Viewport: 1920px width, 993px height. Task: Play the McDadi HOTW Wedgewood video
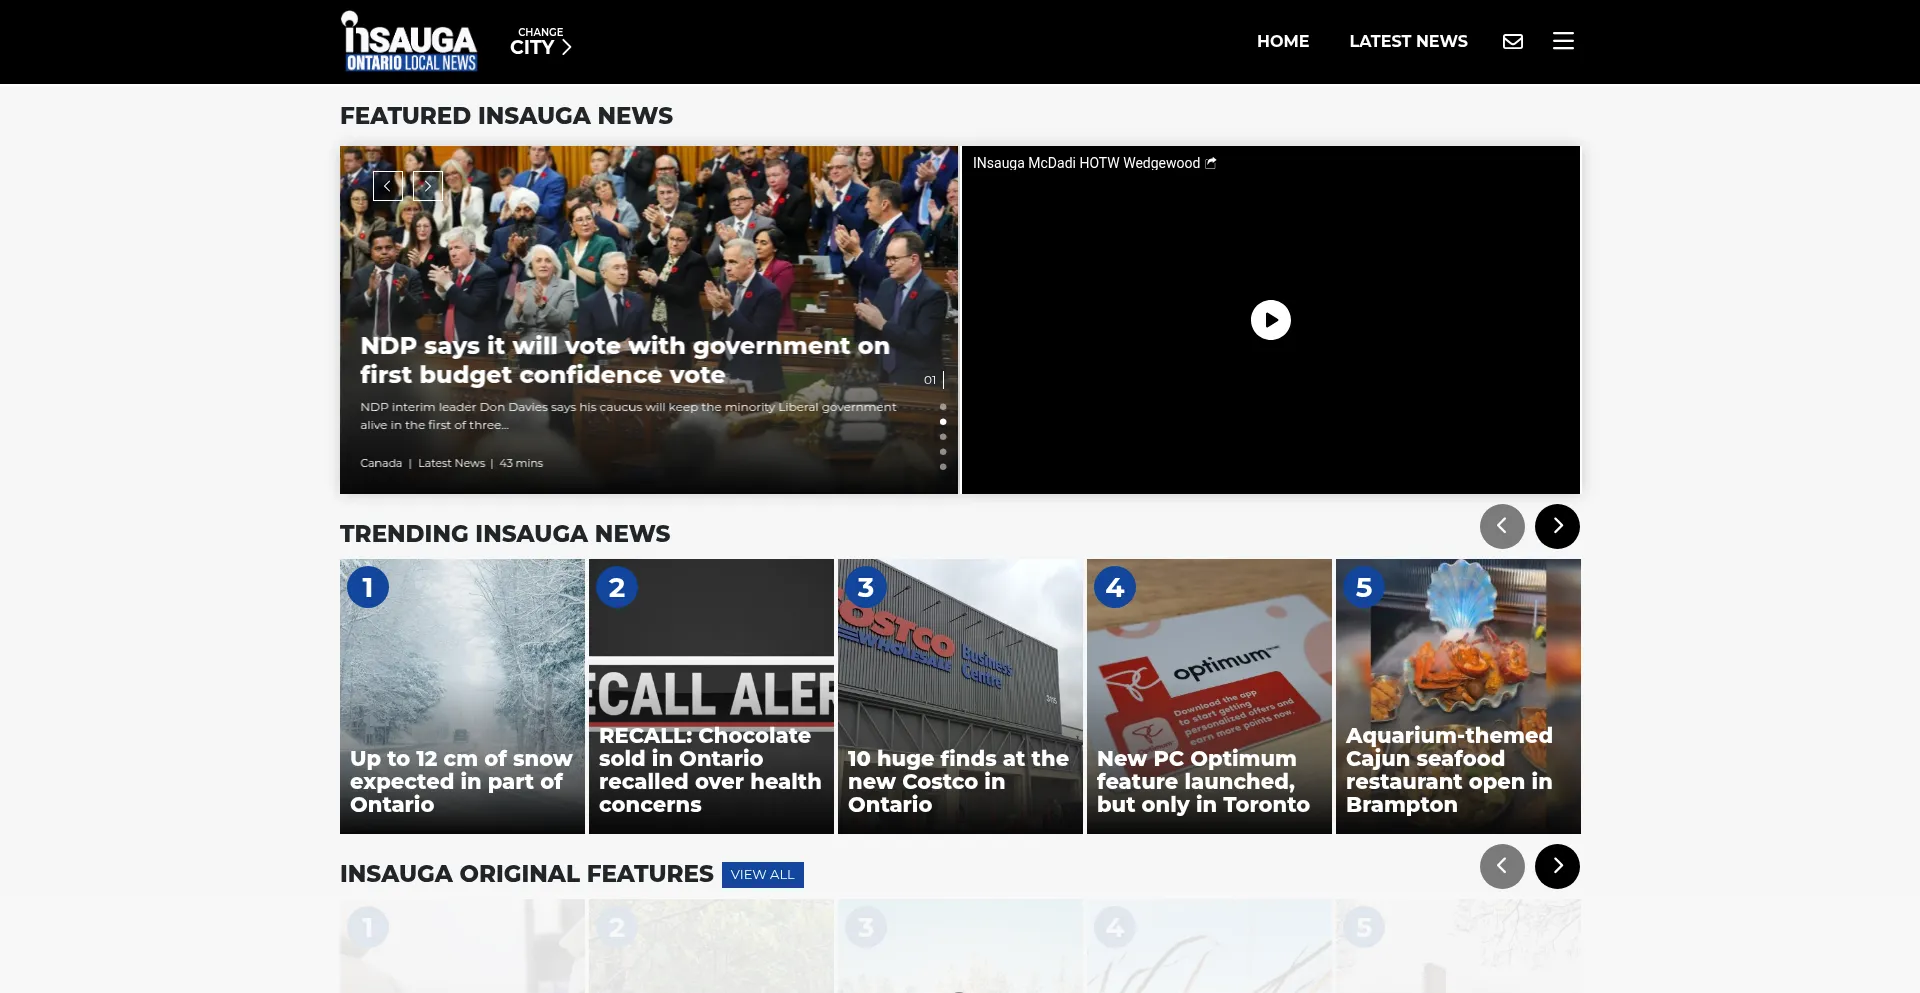pos(1270,320)
